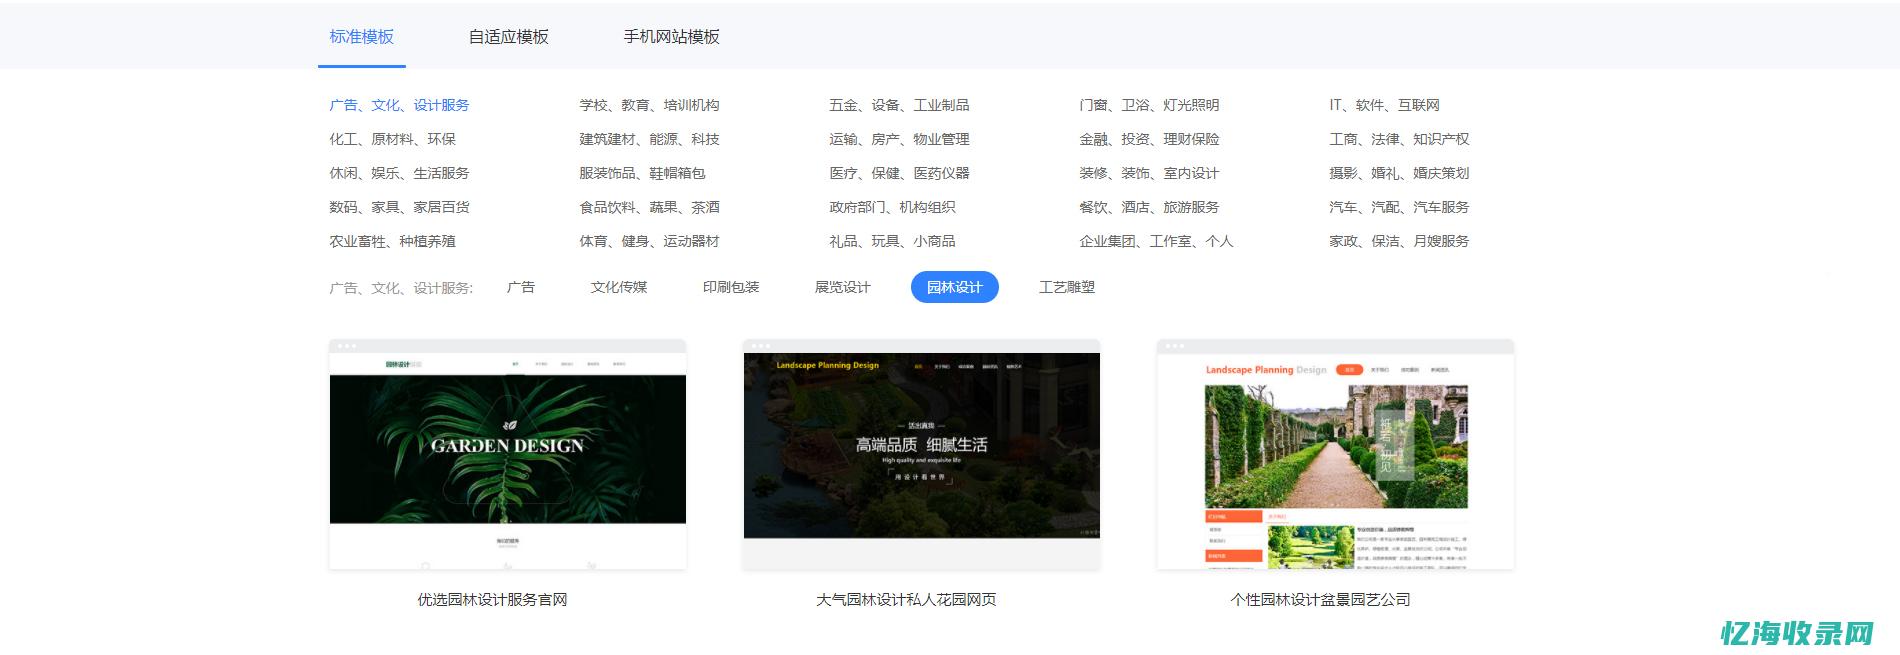This screenshot has height=655, width=1900.
Task: Choose the 工商、法律、知识产权 category
Action: [x=1399, y=139]
